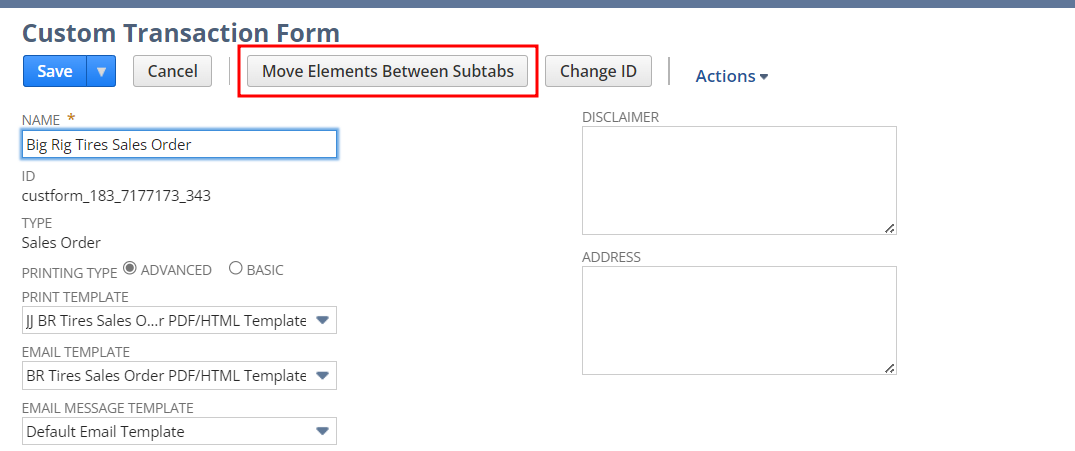
Task: Click the Cancel button
Action: coord(172,71)
